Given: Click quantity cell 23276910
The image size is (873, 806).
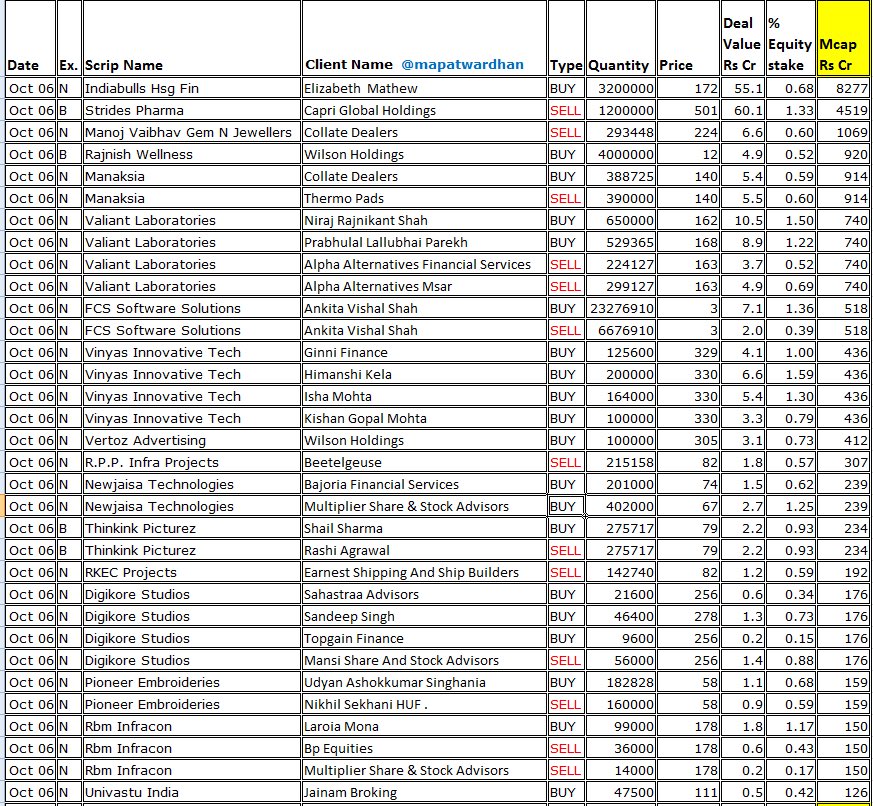Looking at the screenshot, I should pyautogui.click(x=621, y=308).
